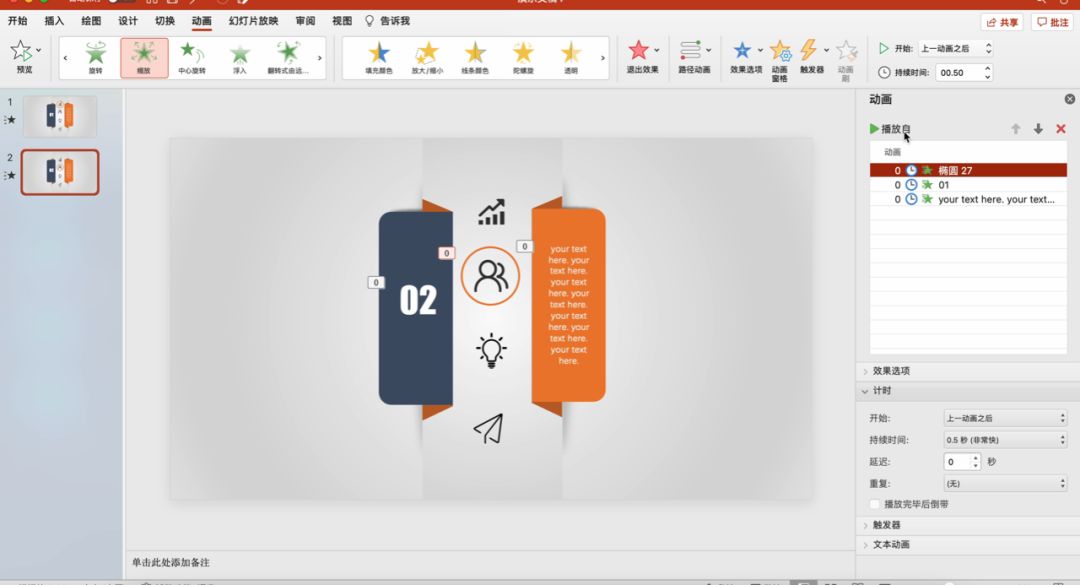Select the 01 animation row

(x=968, y=185)
